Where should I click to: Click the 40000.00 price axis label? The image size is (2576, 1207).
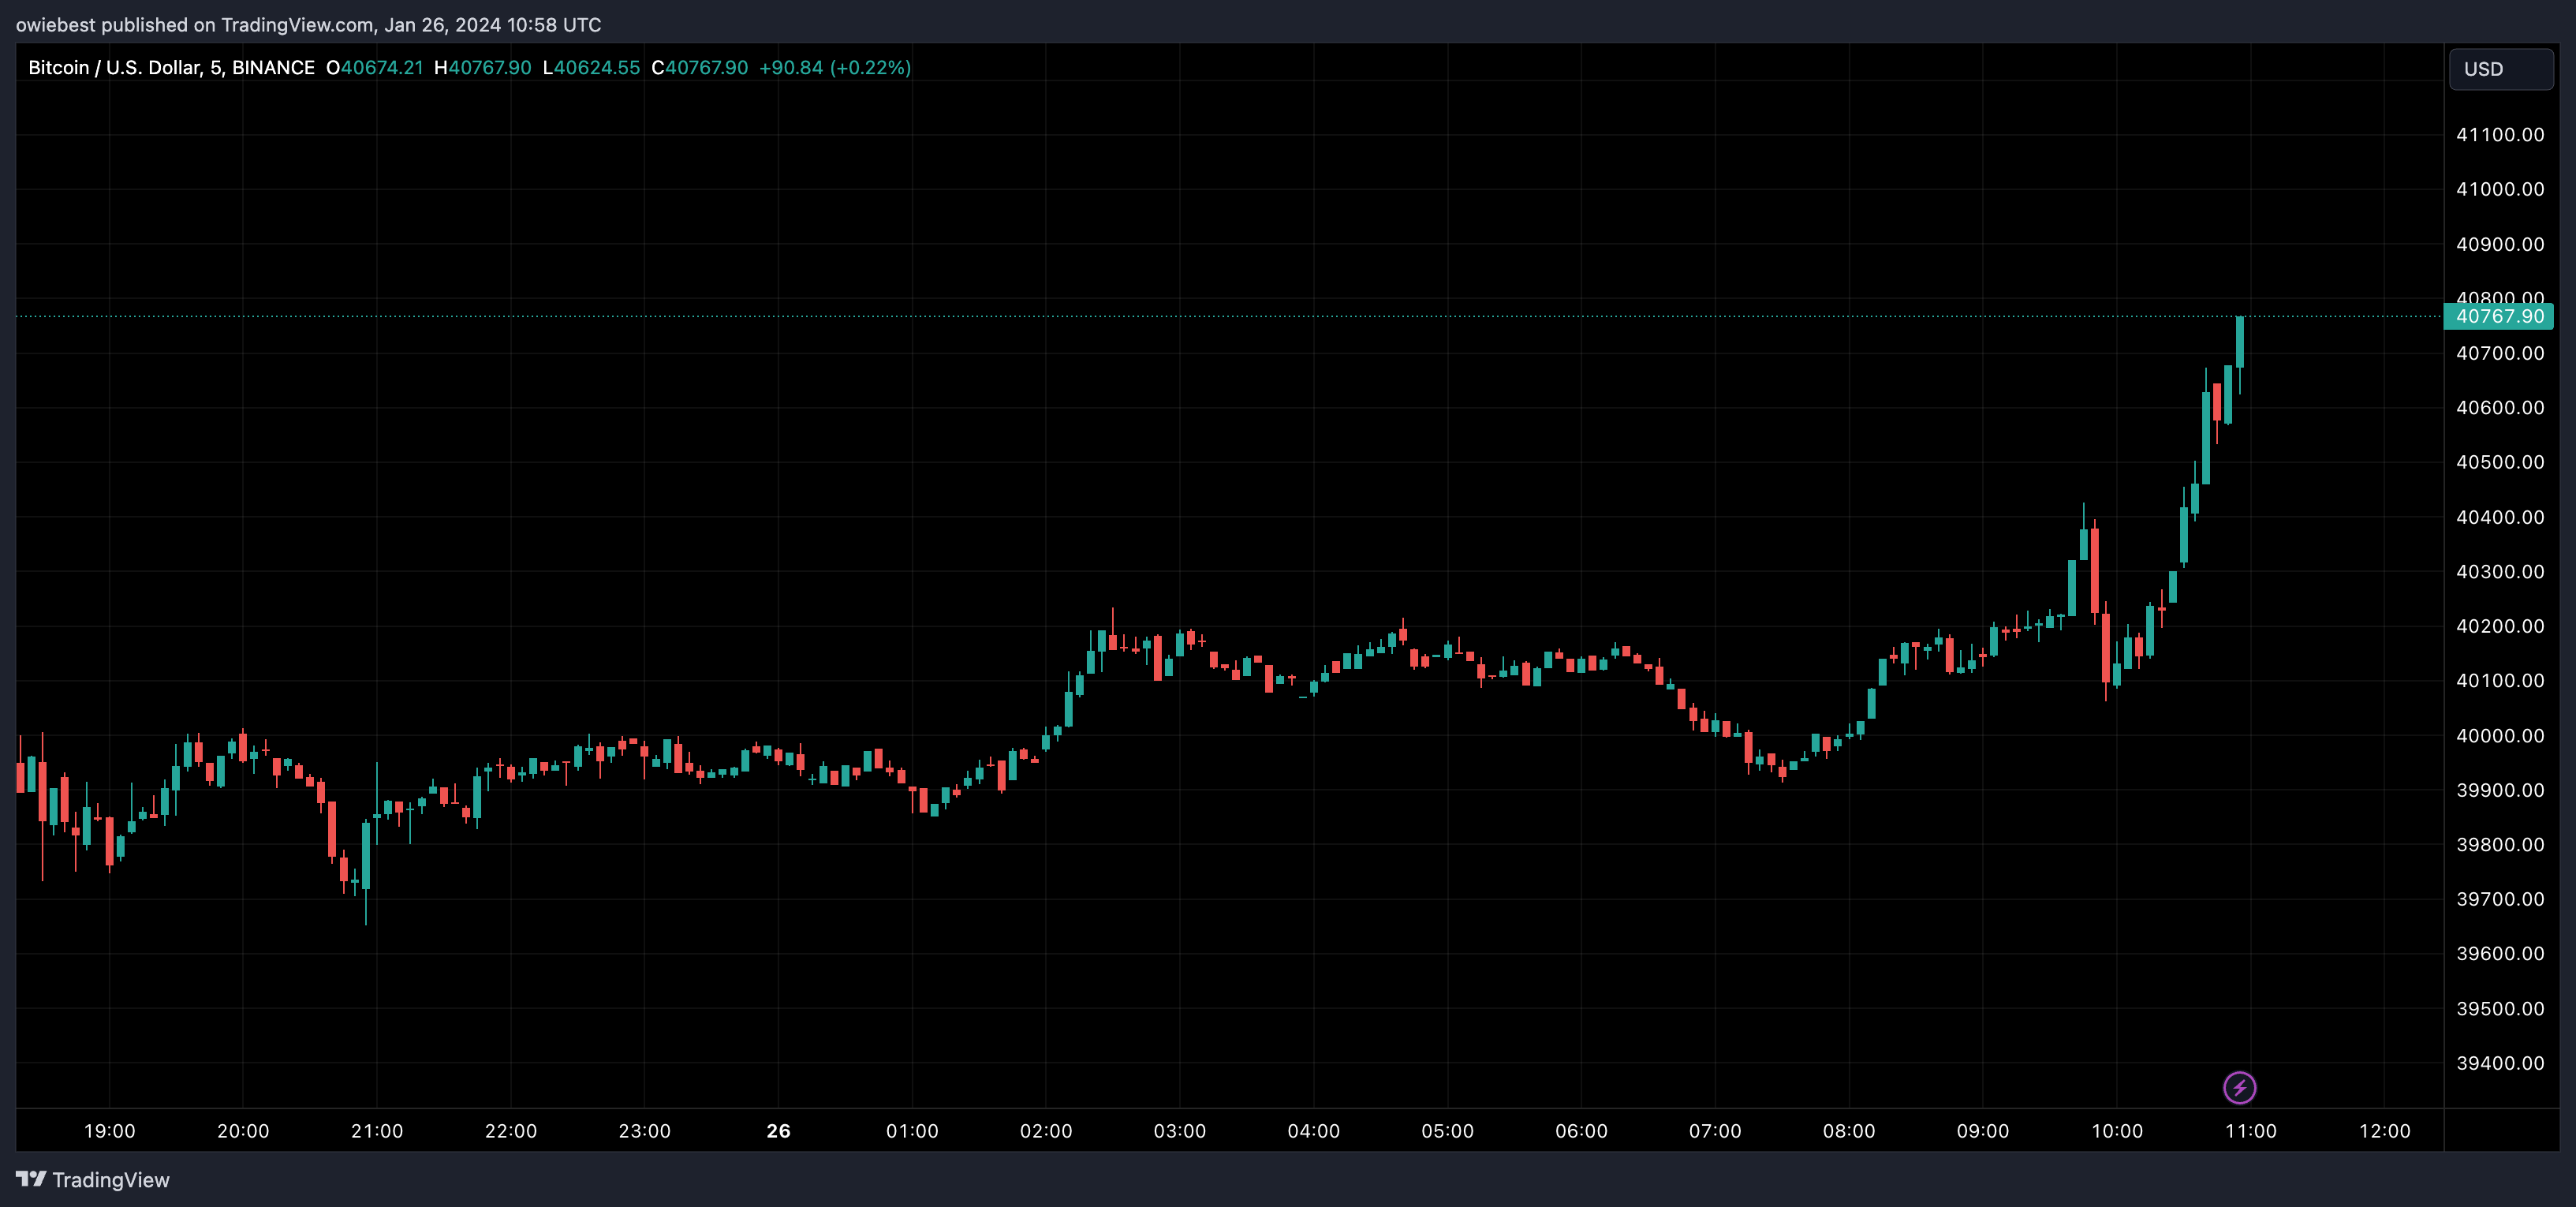pos(2500,735)
